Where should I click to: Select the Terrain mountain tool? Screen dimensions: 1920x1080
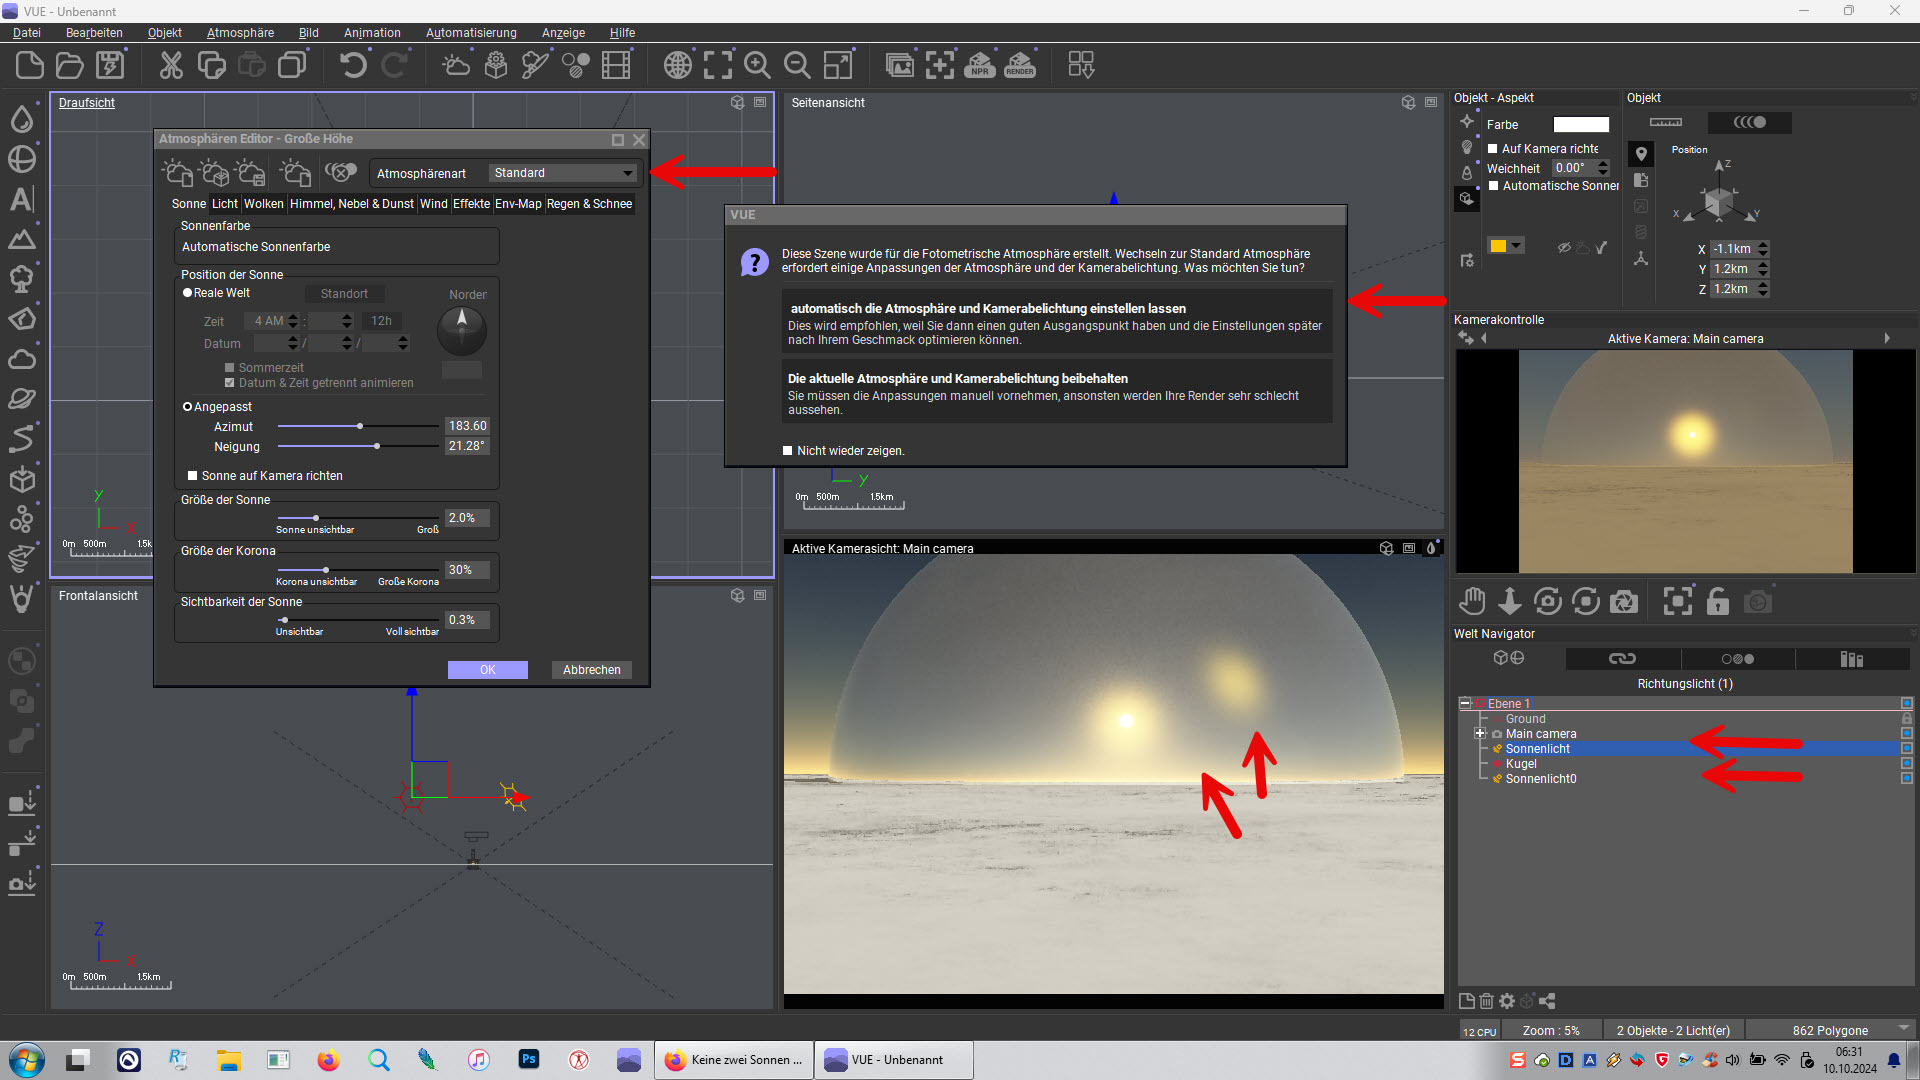coord(22,239)
